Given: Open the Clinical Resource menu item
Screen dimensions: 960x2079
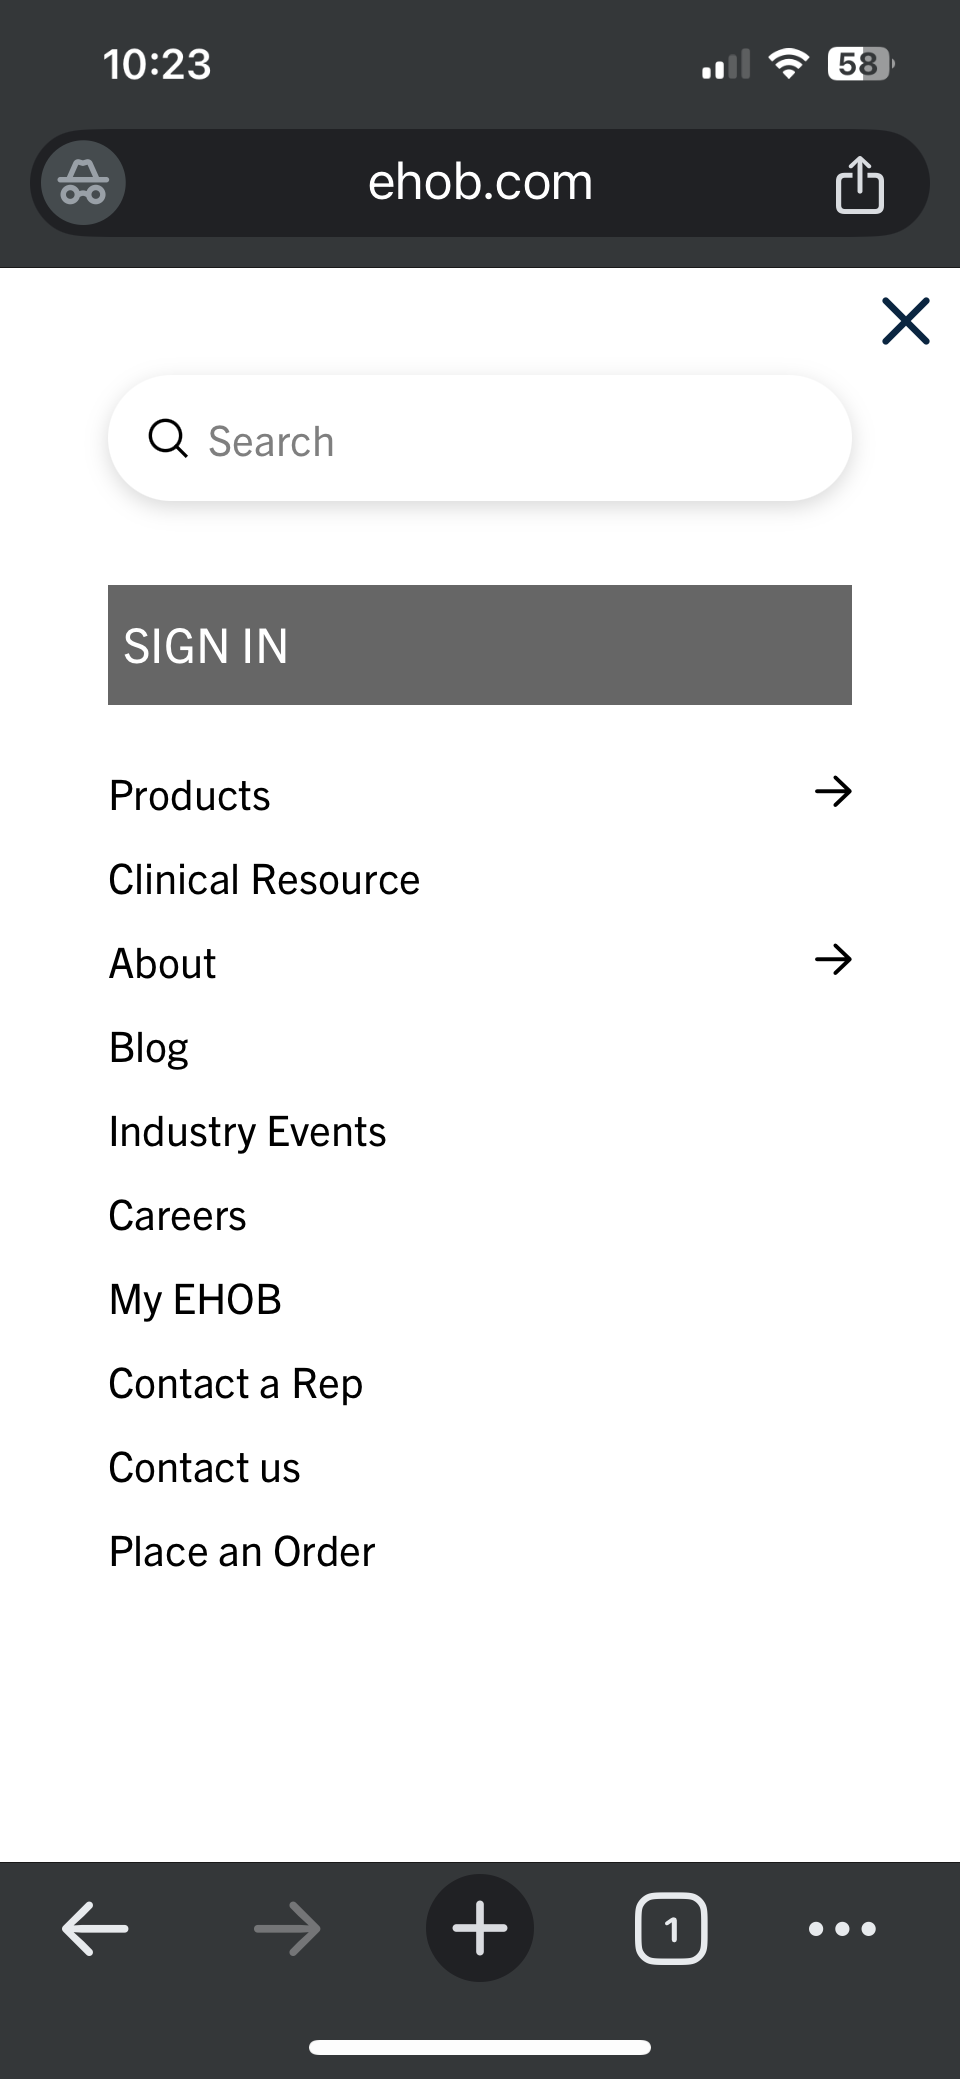Looking at the screenshot, I should pyautogui.click(x=264, y=880).
